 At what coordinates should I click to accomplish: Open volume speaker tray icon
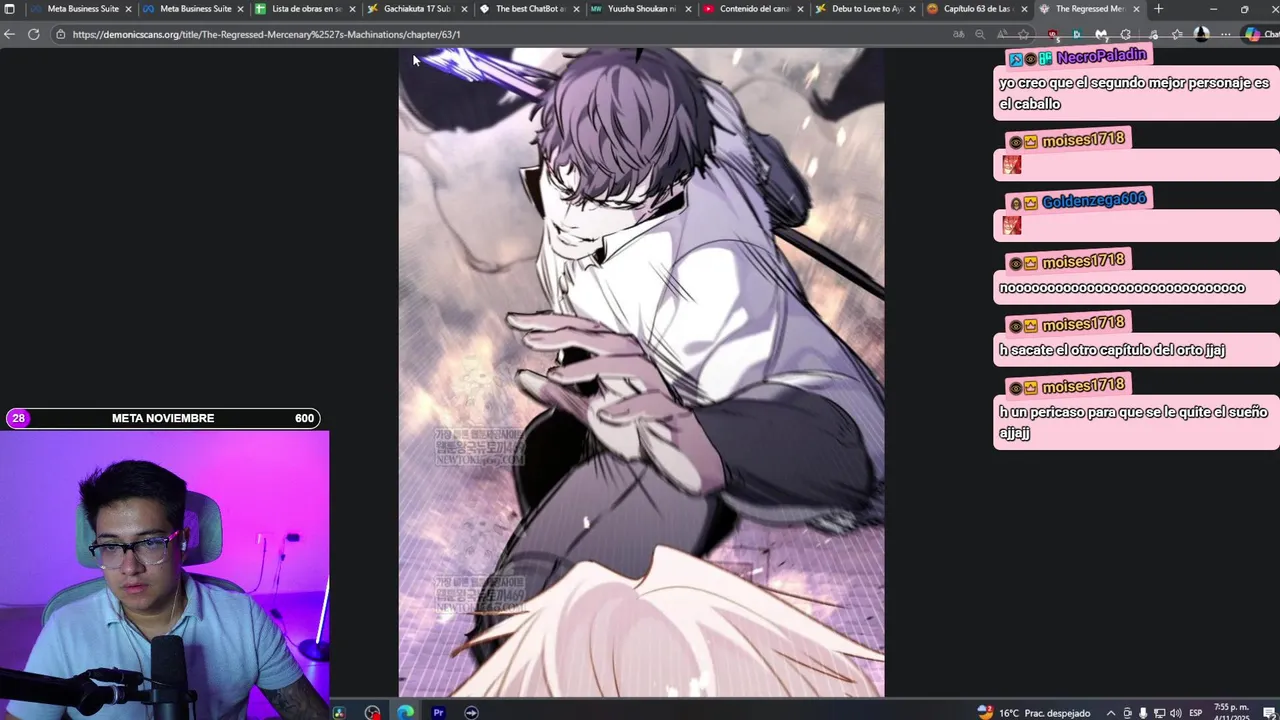1175,713
